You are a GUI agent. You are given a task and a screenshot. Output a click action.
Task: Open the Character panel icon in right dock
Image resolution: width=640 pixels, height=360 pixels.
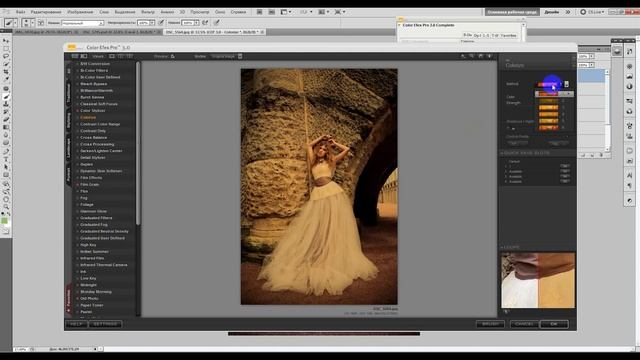point(629,175)
